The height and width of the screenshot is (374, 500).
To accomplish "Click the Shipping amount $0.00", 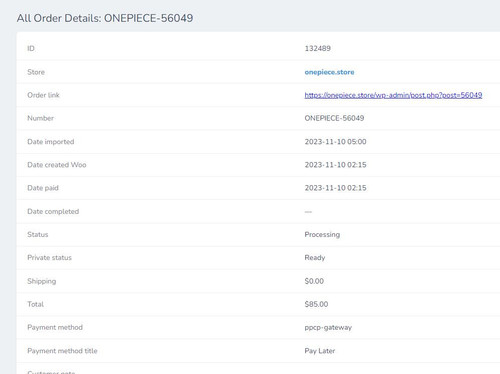I will pyautogui.click(x=314, y=281).
